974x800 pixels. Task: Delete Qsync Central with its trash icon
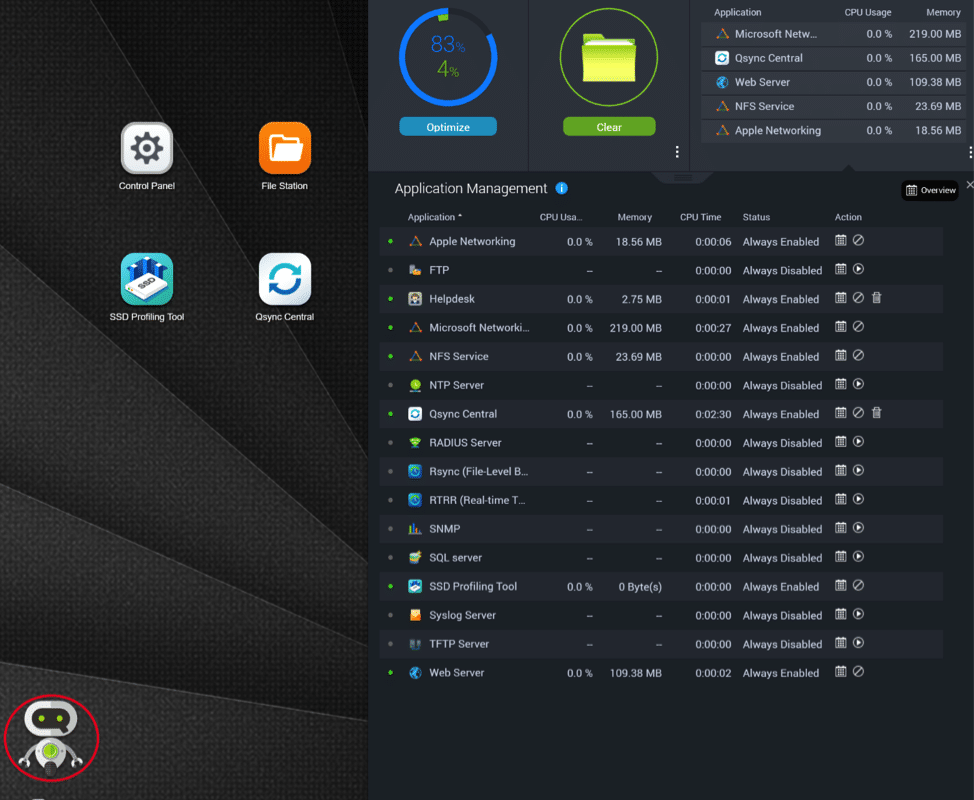876,412
